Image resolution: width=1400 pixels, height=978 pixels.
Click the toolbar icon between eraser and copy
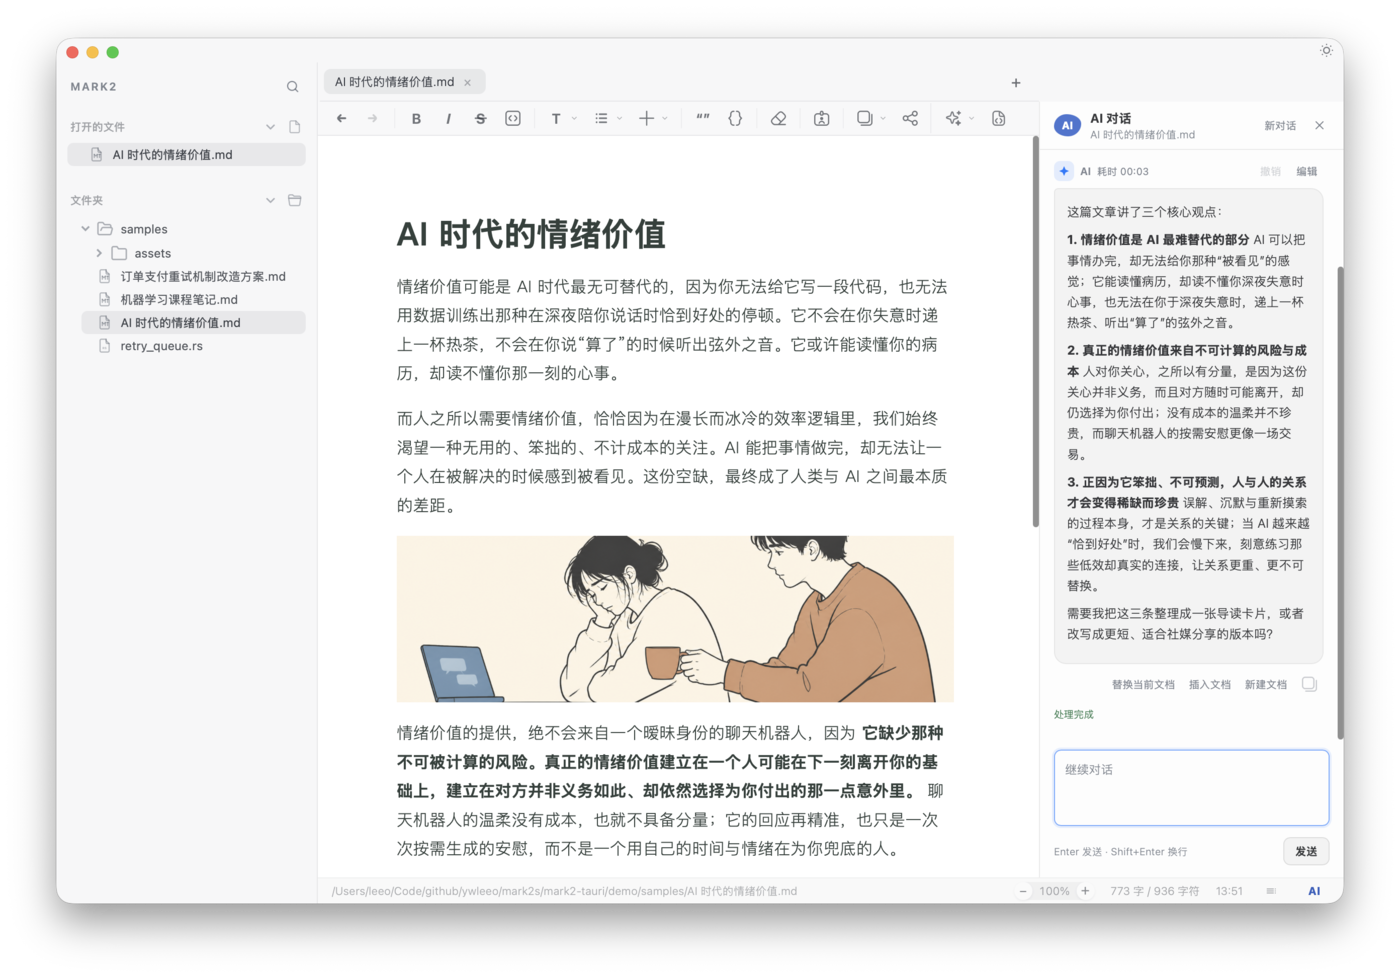tap(821, 118)
